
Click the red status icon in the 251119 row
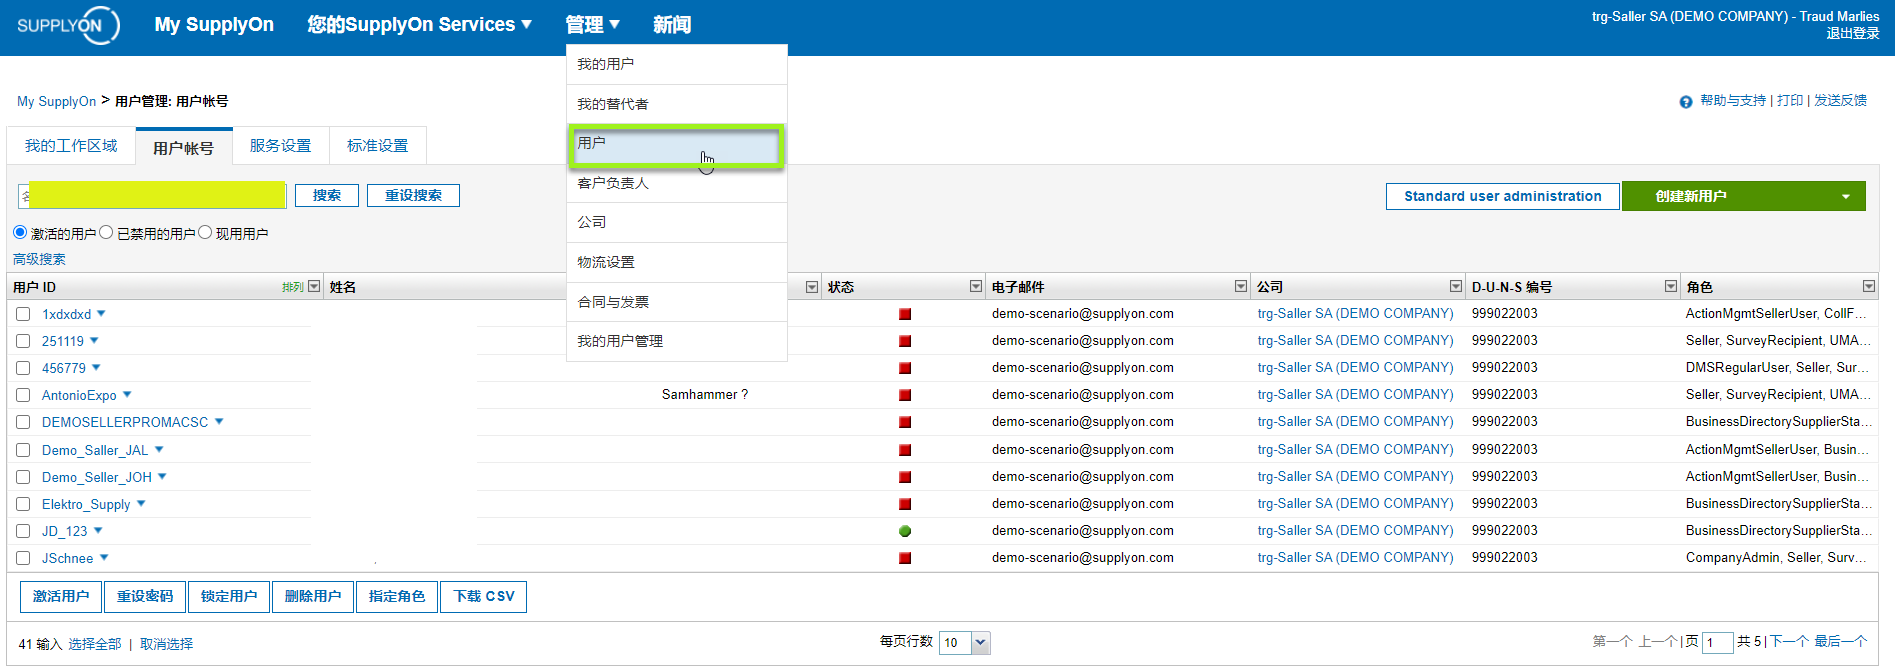tap(905, 341)
